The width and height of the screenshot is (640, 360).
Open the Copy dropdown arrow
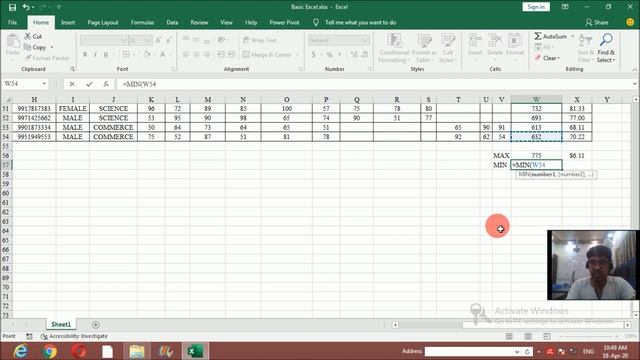click(x=52, y=47)
